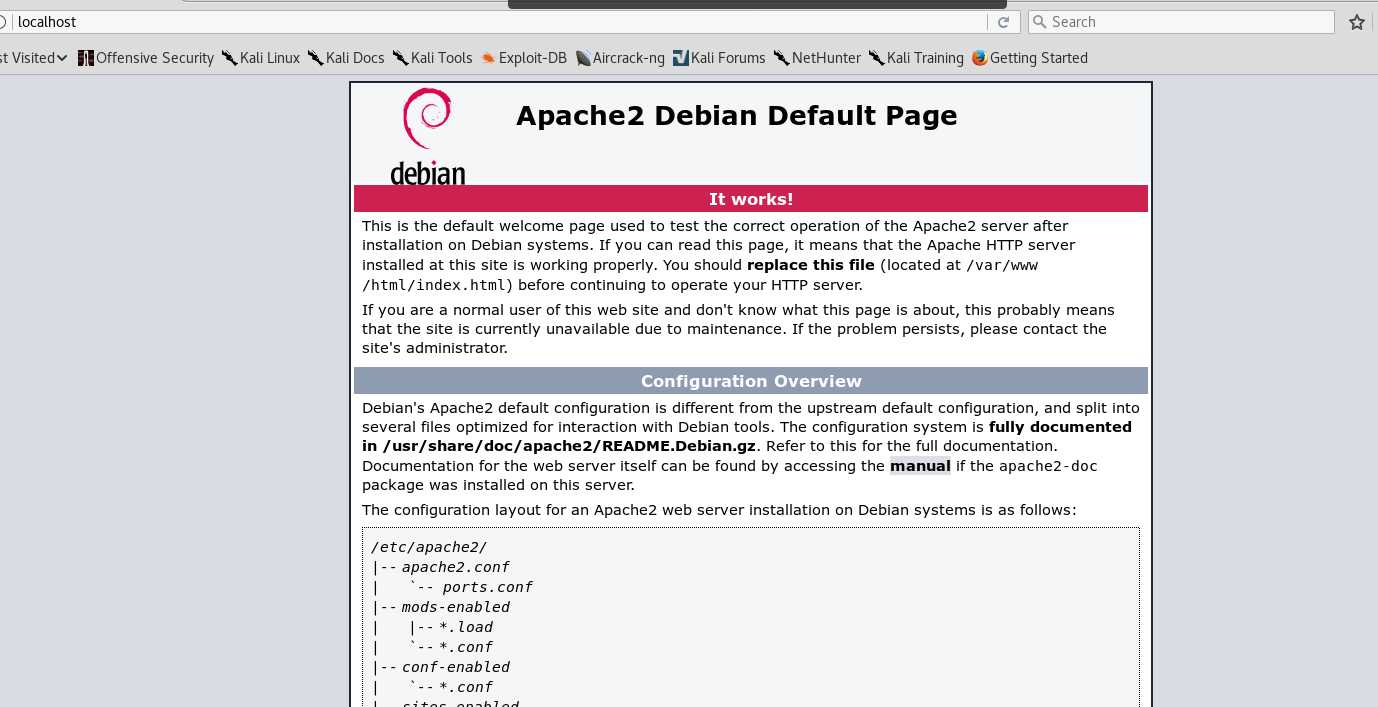Open the Aircrack-ng bookmark
Image resolution: width=1378 pixels, height=707 pixels.
tap(621, 58)
